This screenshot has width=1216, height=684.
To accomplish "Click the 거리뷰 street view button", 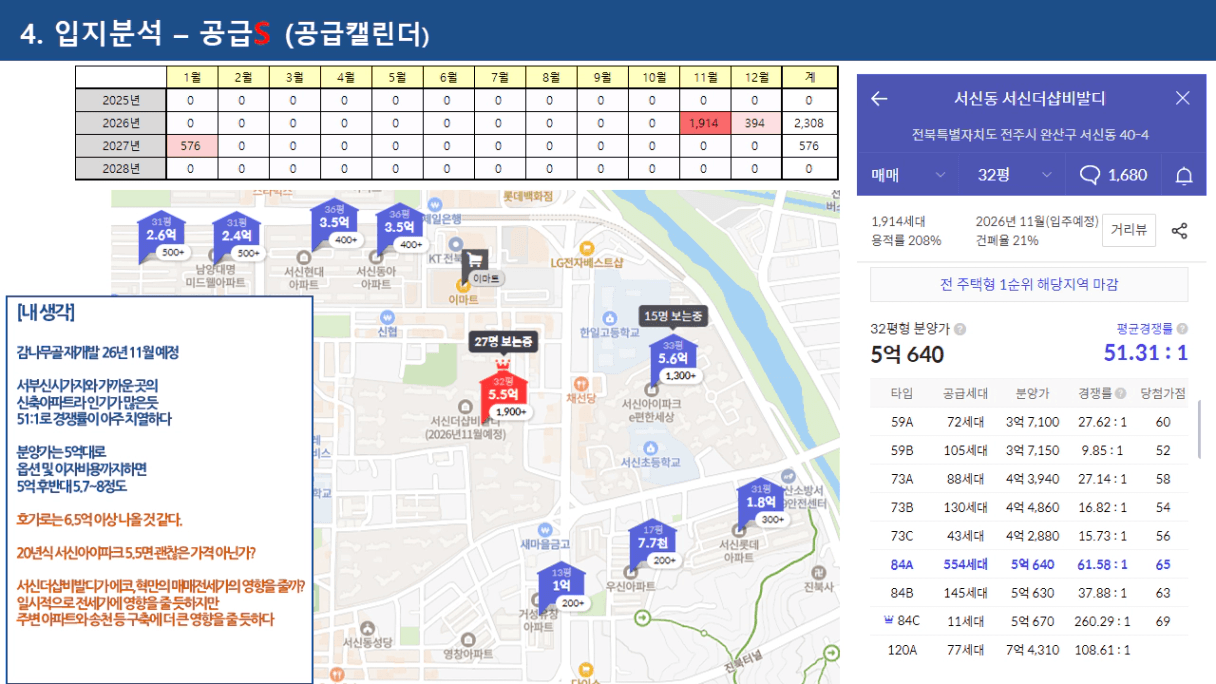I will pyautogui.click(x=1129, y=230).
